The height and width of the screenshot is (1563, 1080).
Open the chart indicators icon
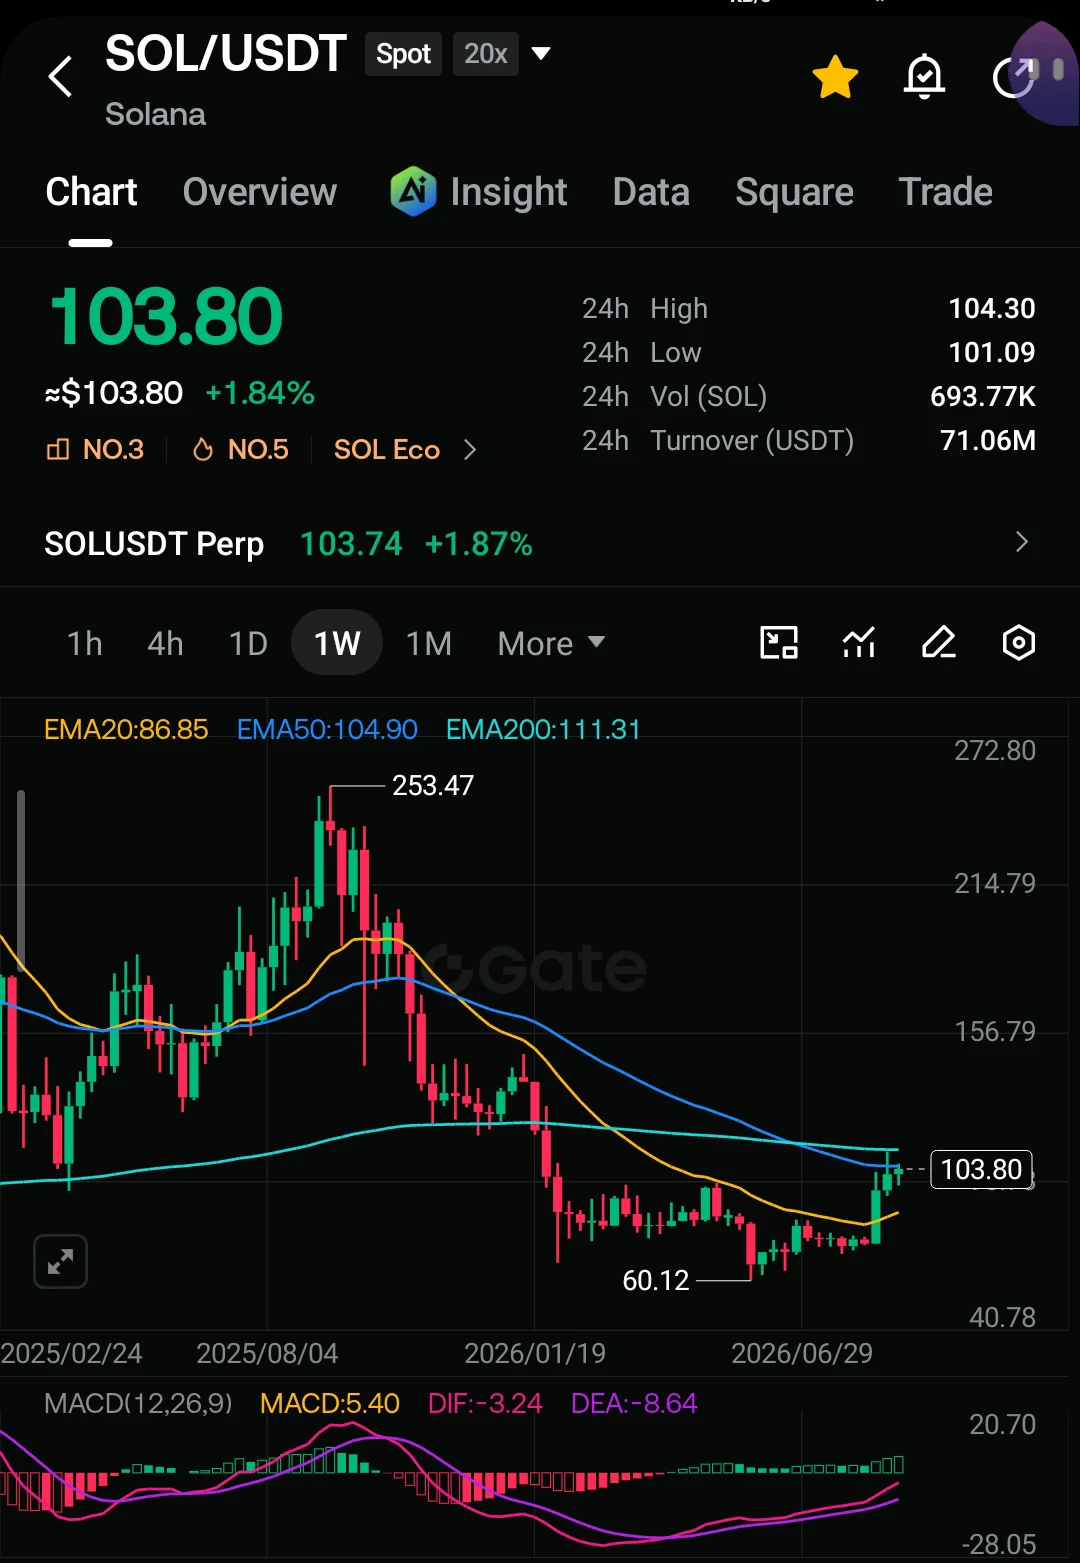click(859, 642)
